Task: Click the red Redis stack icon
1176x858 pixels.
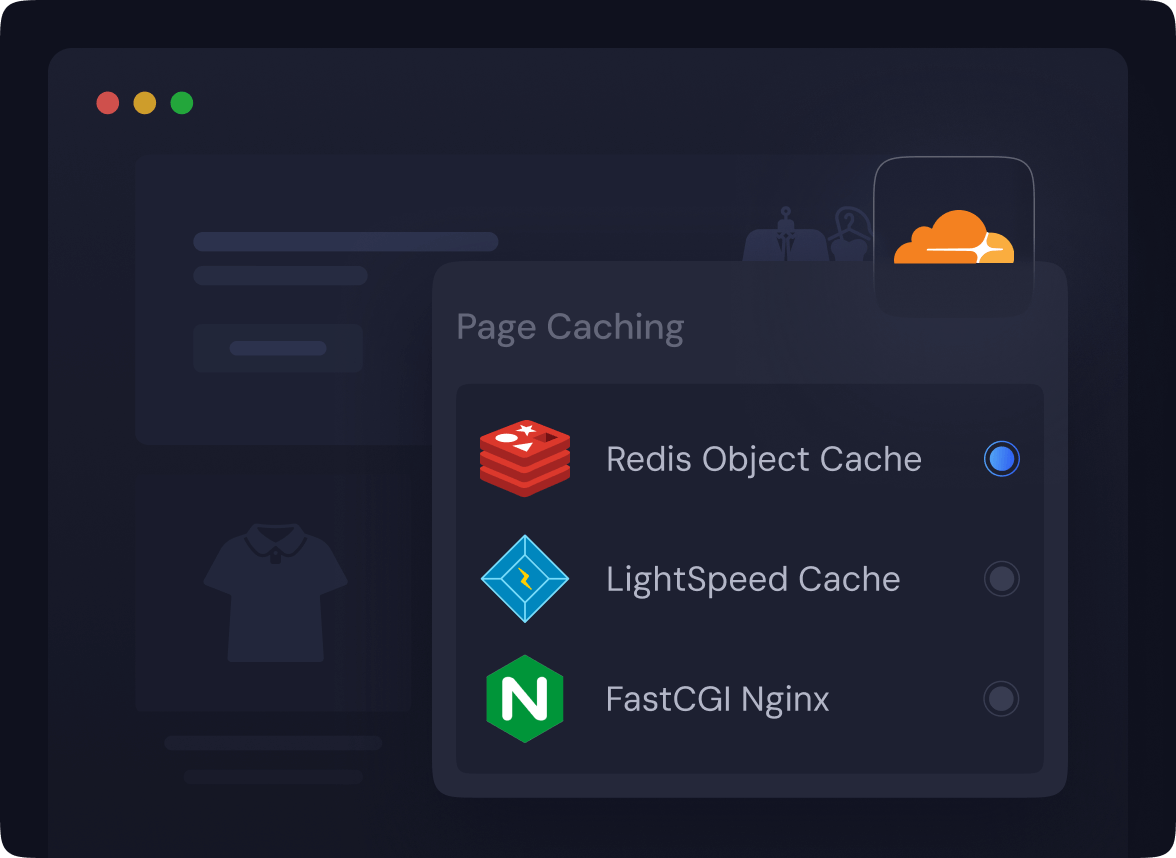Action: [x=524, y=459]
